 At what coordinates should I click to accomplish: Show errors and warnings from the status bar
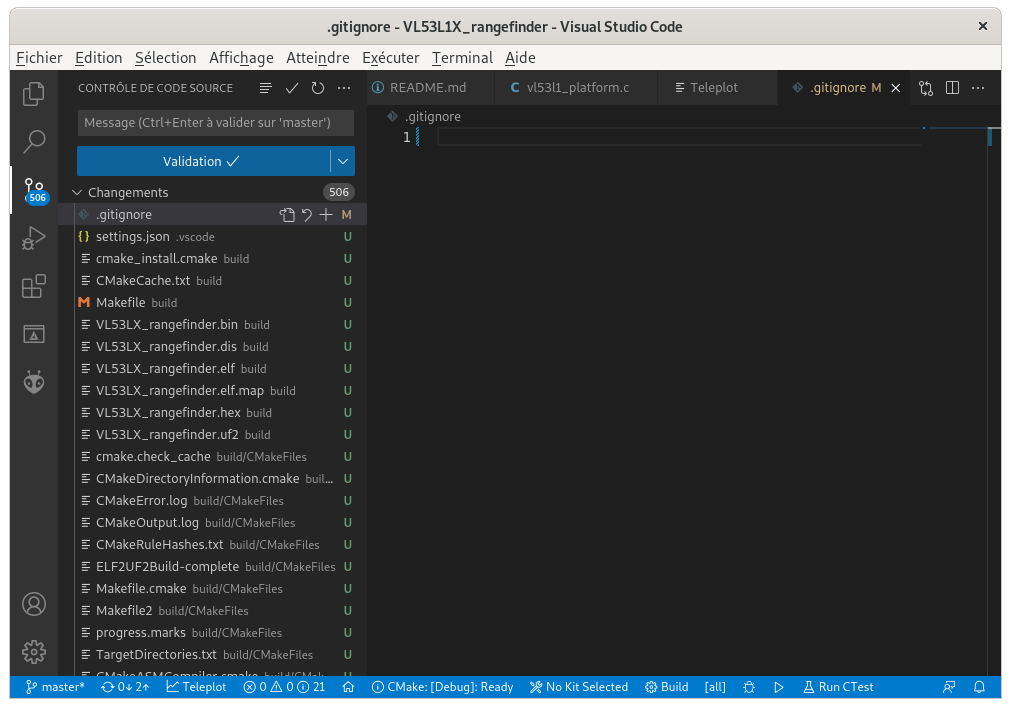coord(284,687)
